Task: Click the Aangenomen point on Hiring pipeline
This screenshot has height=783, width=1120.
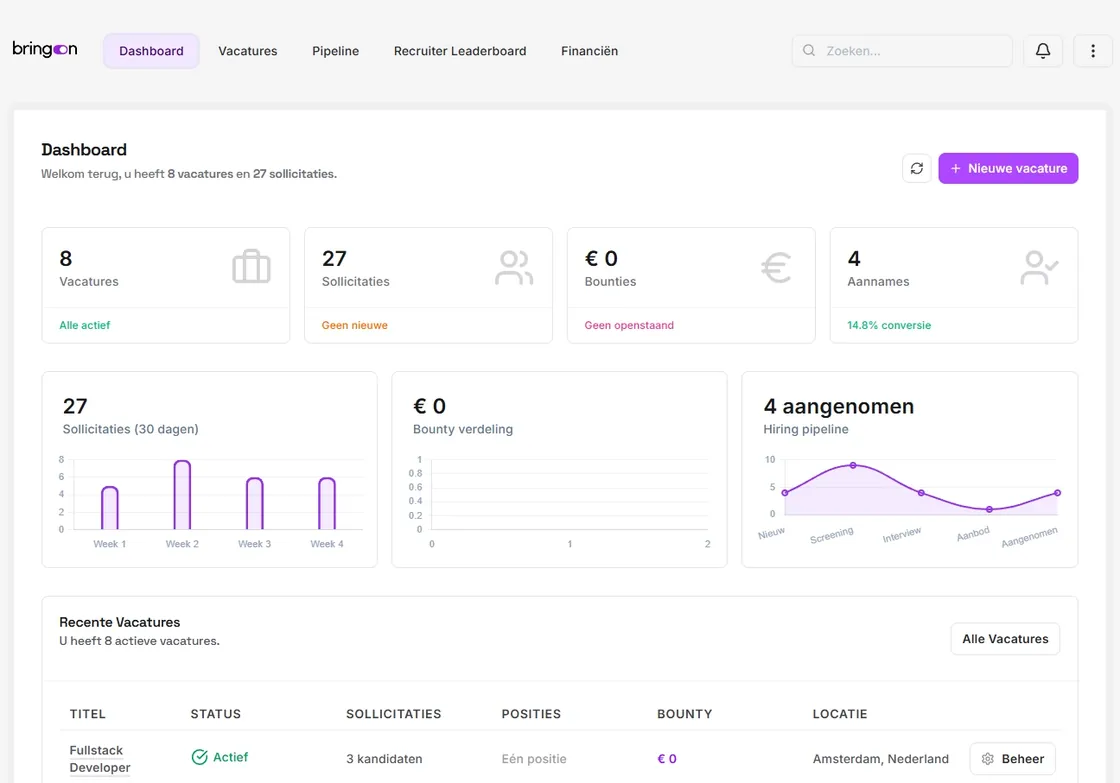Action: point(1058,493)
